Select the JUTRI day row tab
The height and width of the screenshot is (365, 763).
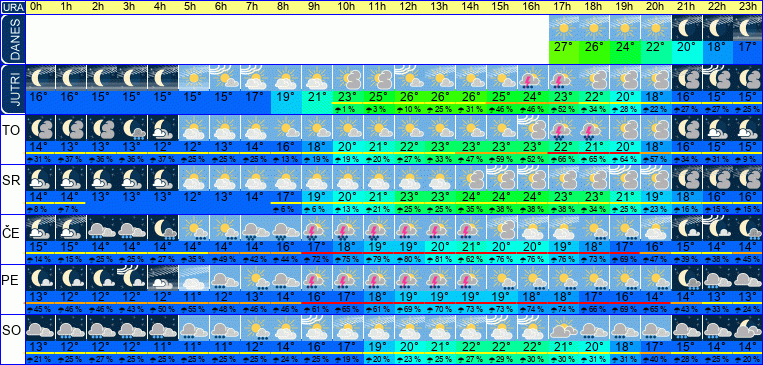[12, 89]
